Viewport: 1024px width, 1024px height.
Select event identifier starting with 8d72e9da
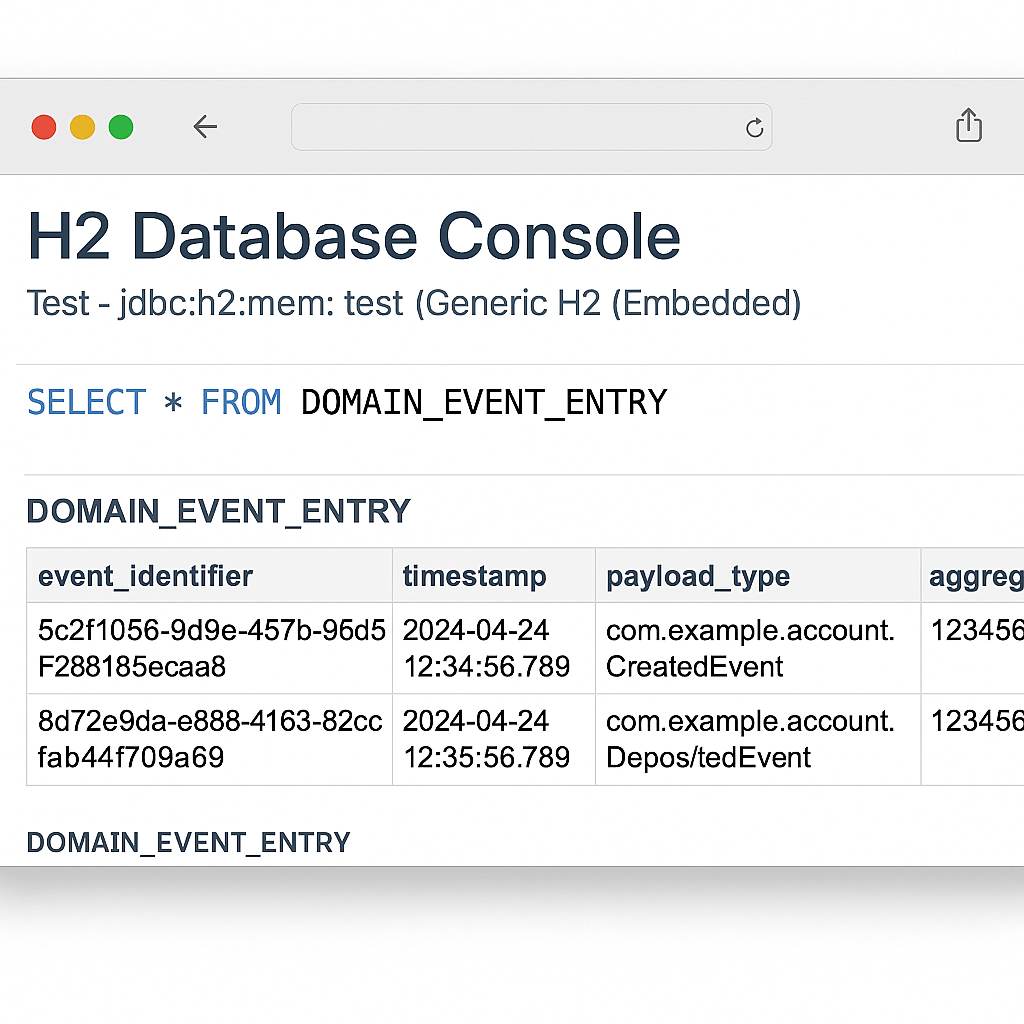(x=208, y=739)
